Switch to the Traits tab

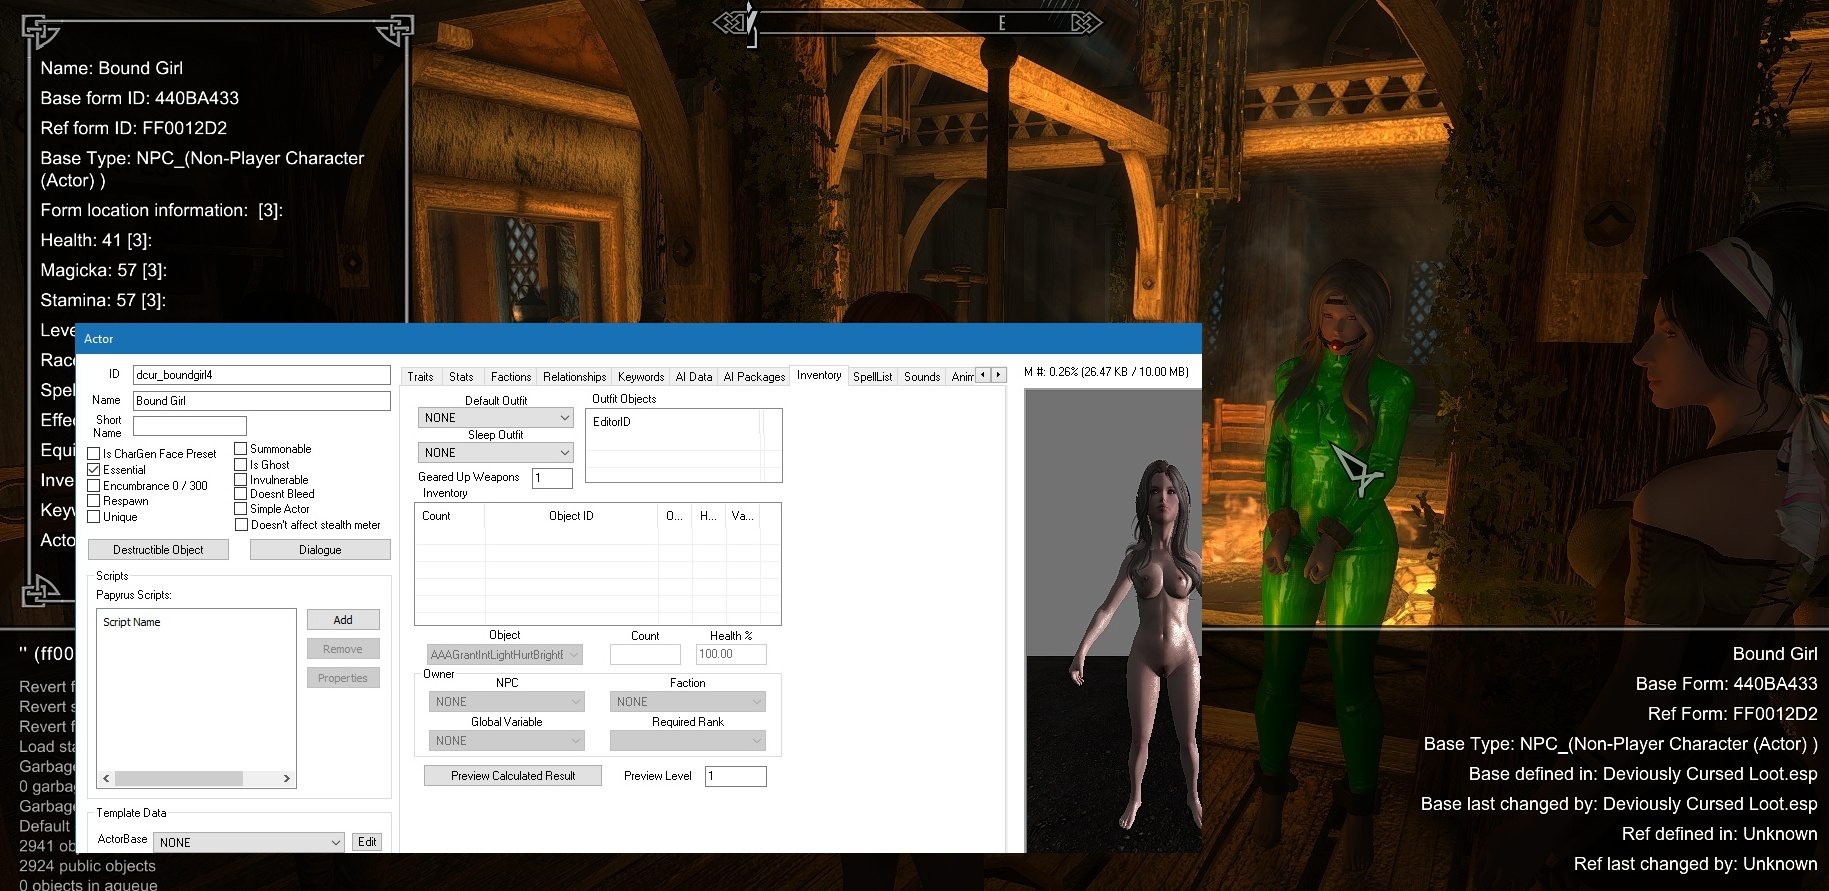coord(420,377)
